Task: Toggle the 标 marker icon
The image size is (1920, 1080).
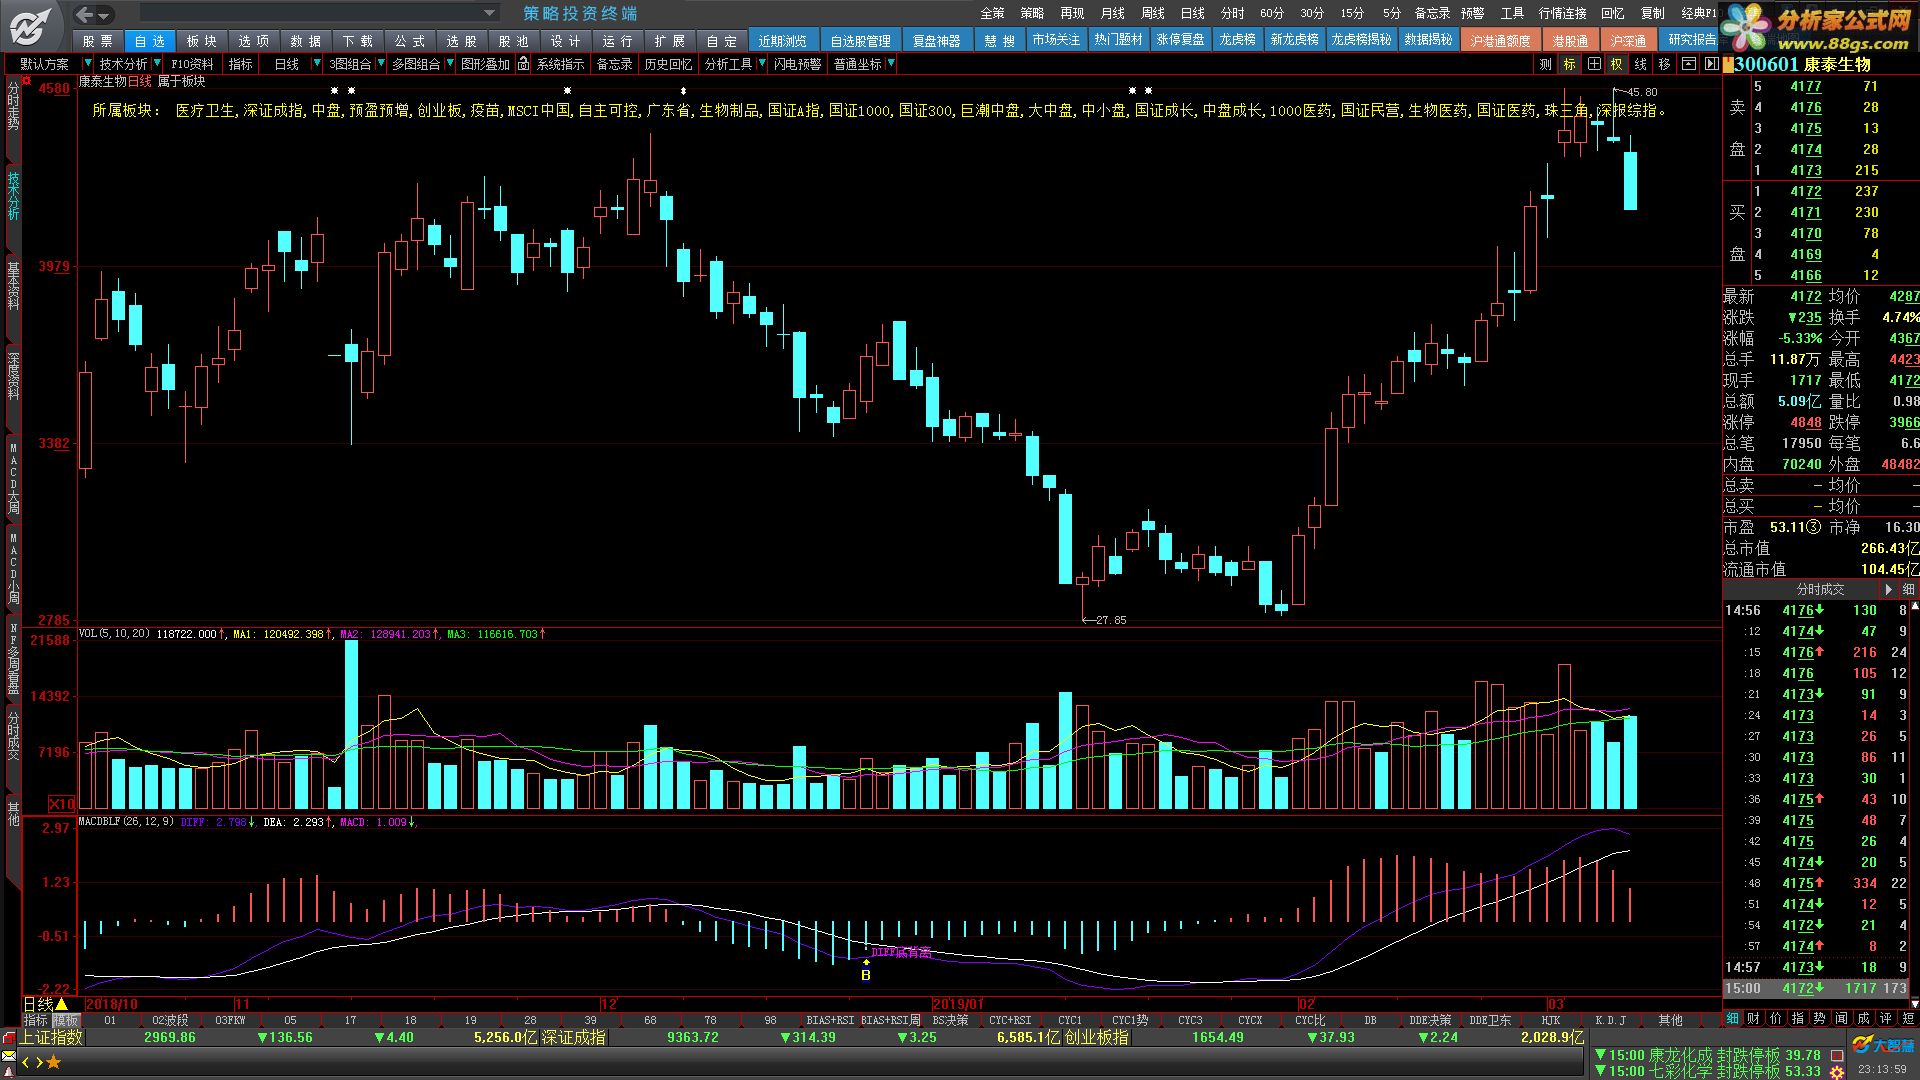Action: (1570, 64)
